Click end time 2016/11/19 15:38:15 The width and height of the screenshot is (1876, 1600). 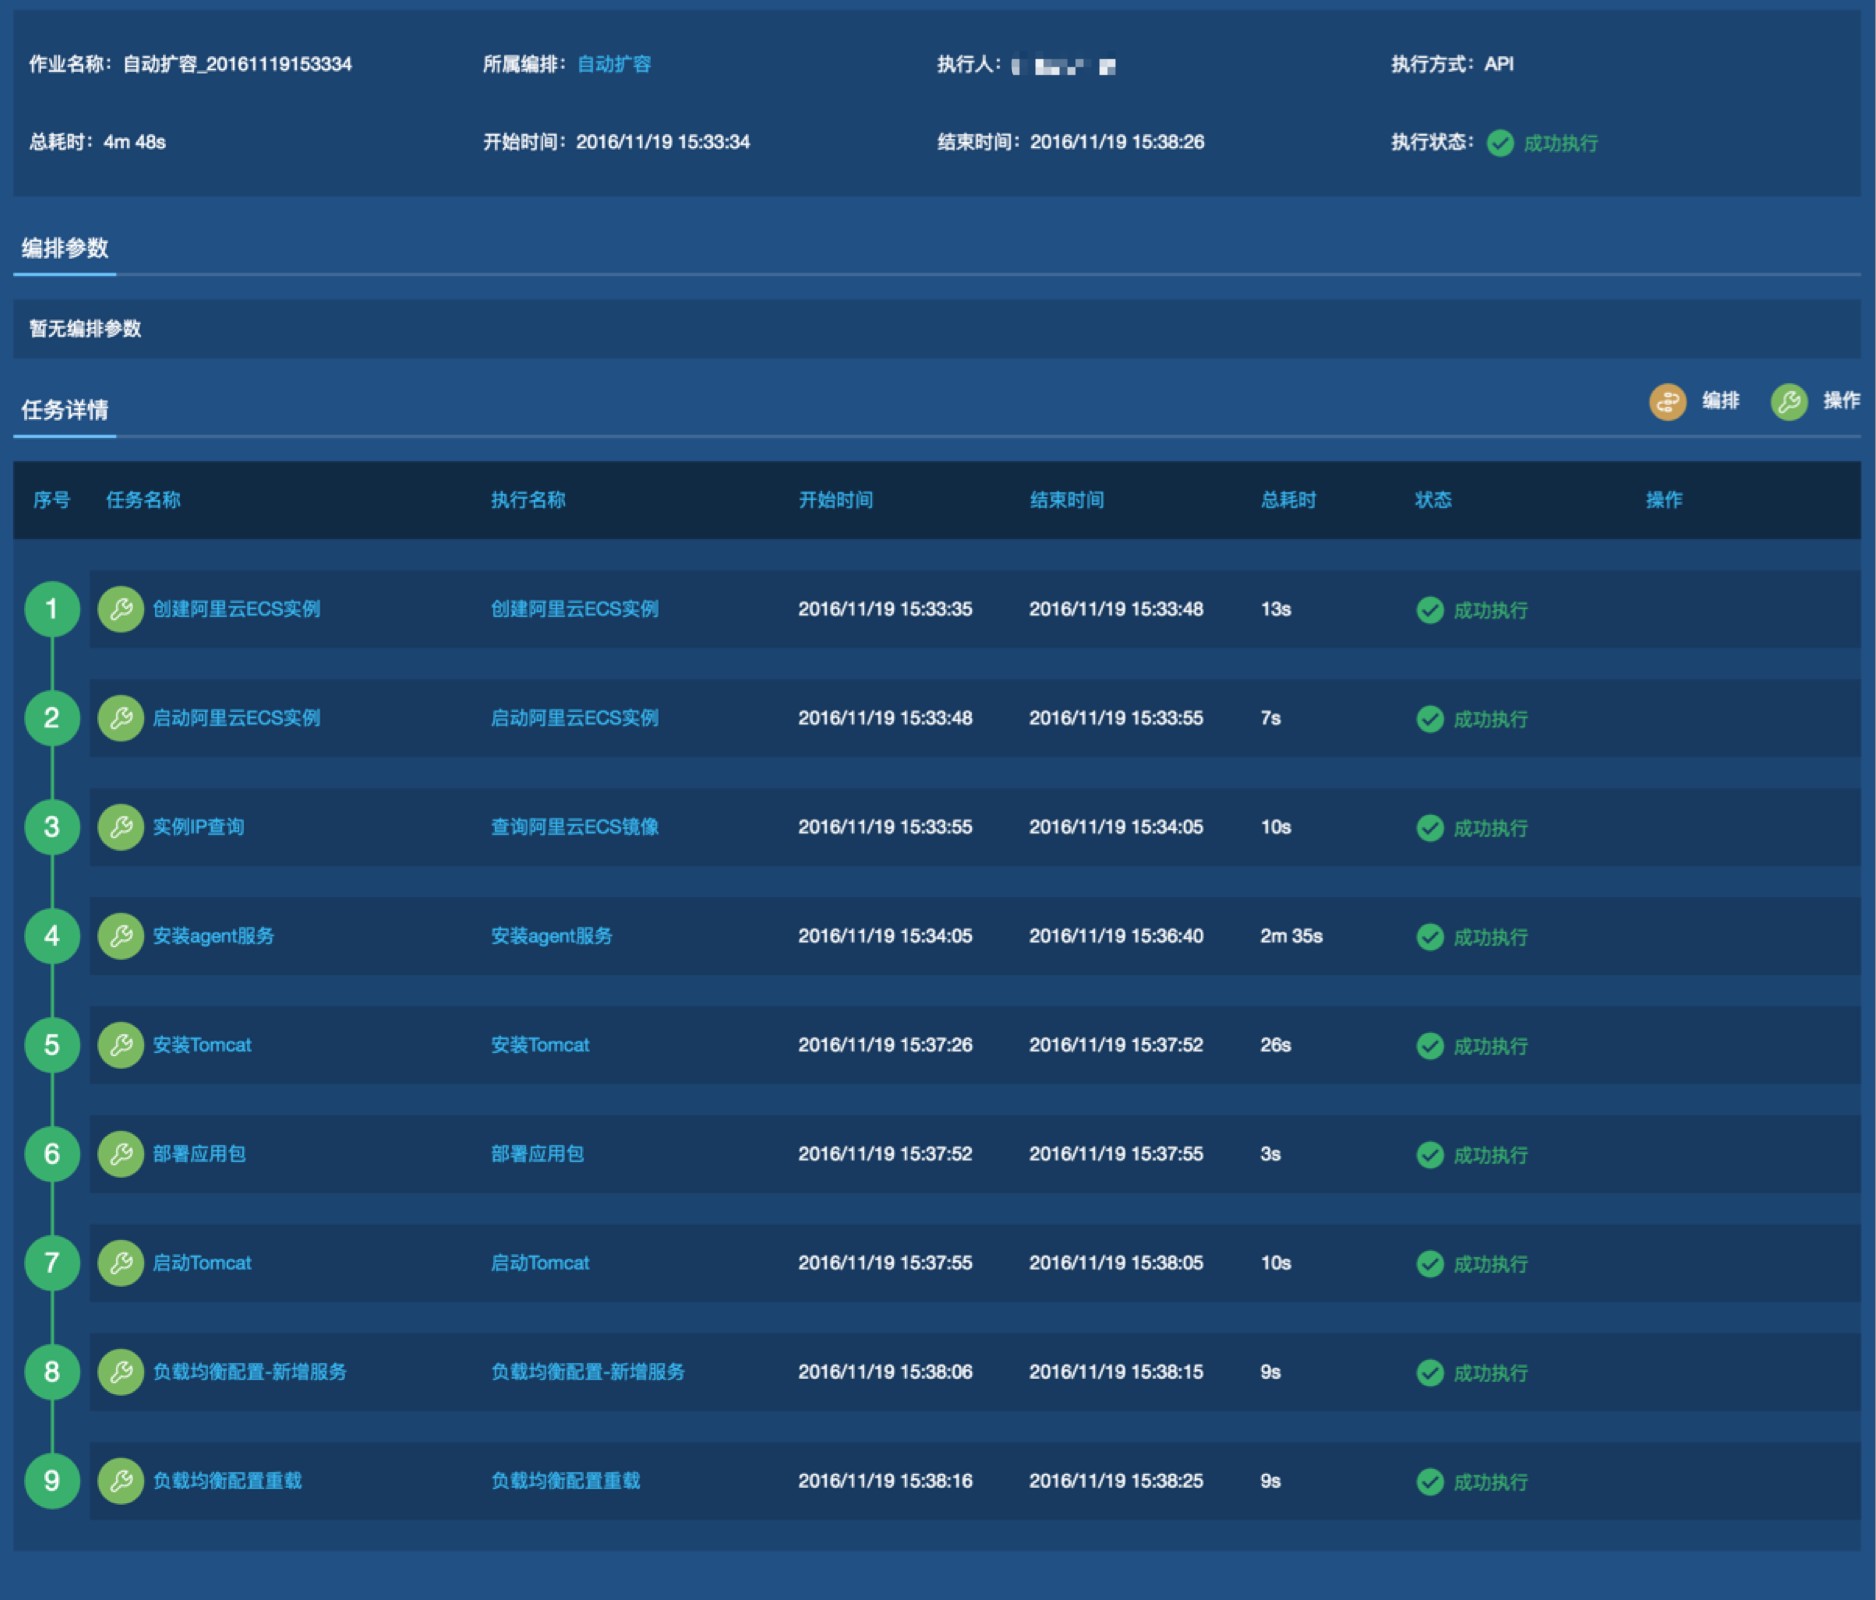(x=1116, y=1372)
